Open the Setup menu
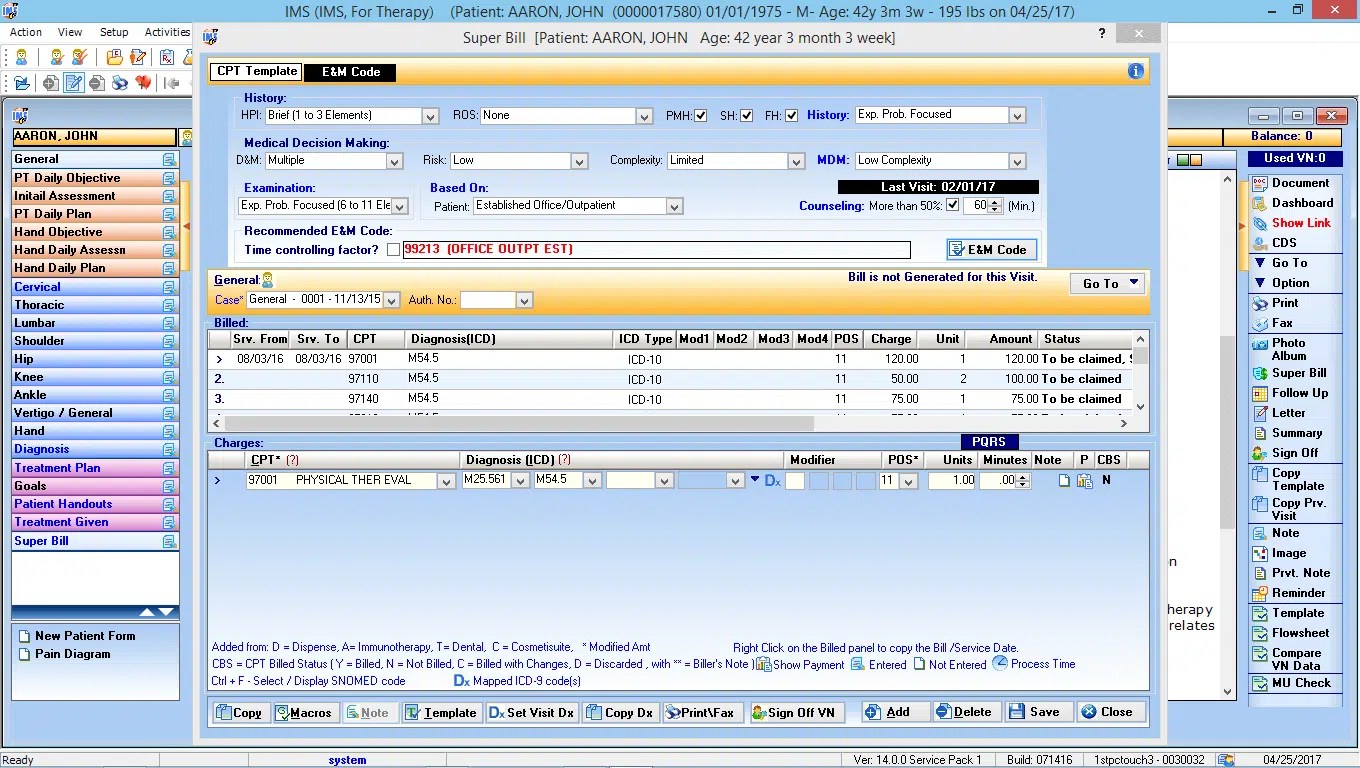This screenshot has height=768, width=1360. (115, 31)
